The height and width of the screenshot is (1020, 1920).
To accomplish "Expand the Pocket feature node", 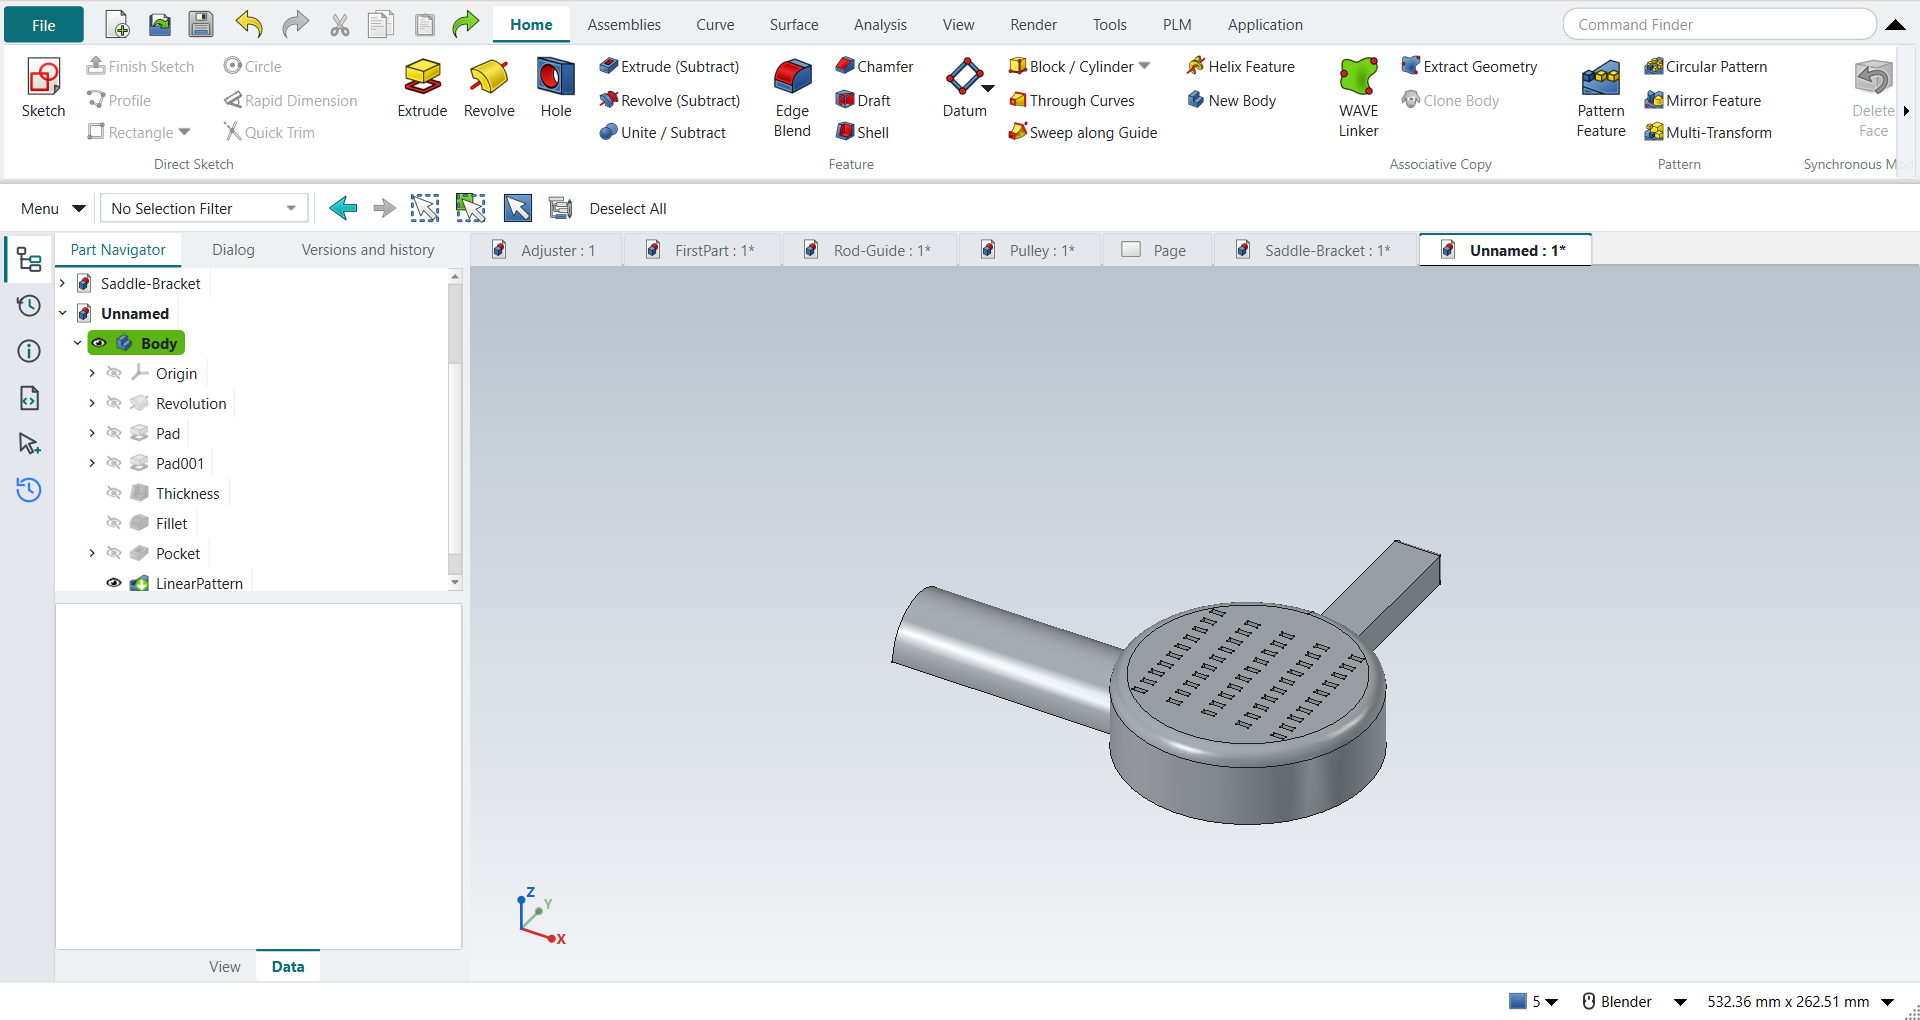I will coord(92,553).
